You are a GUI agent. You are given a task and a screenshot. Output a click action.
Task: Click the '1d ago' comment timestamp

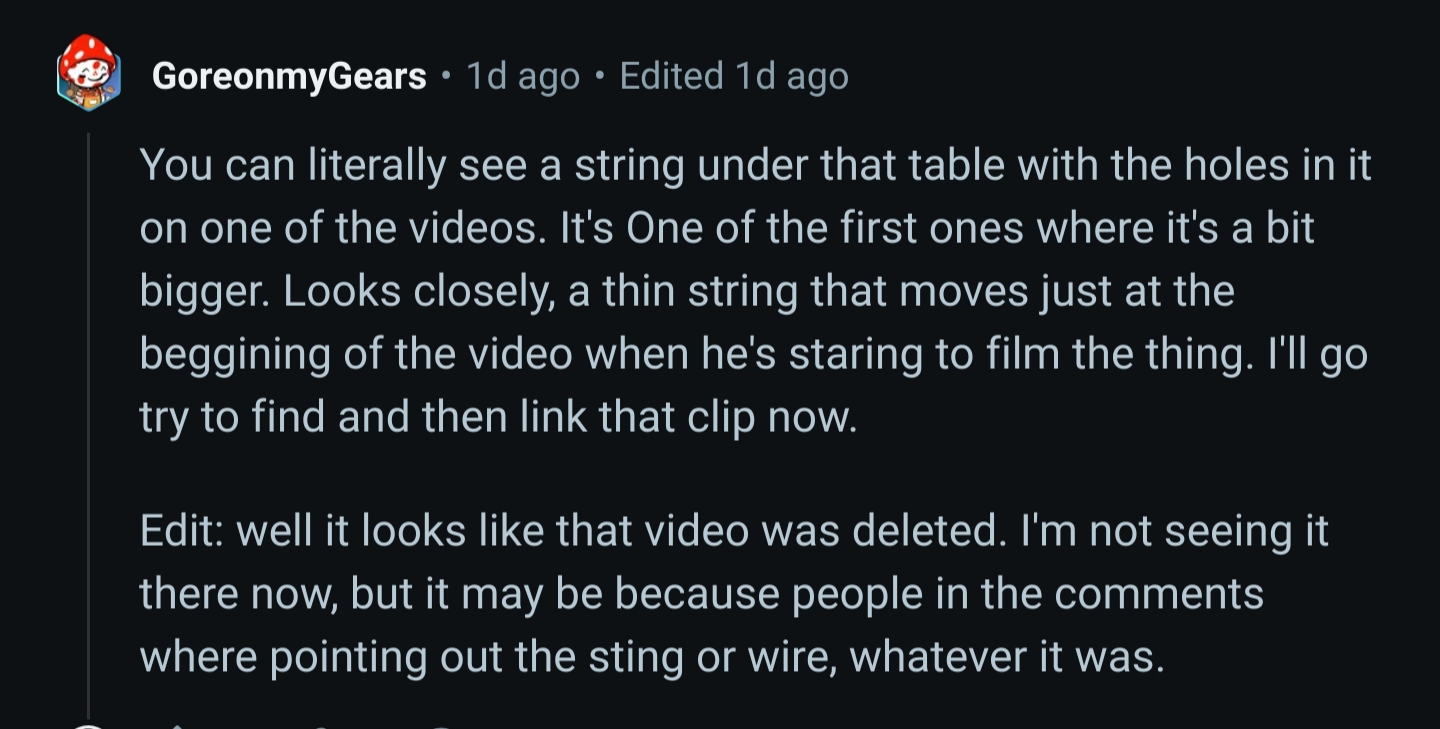click(523, 76)
